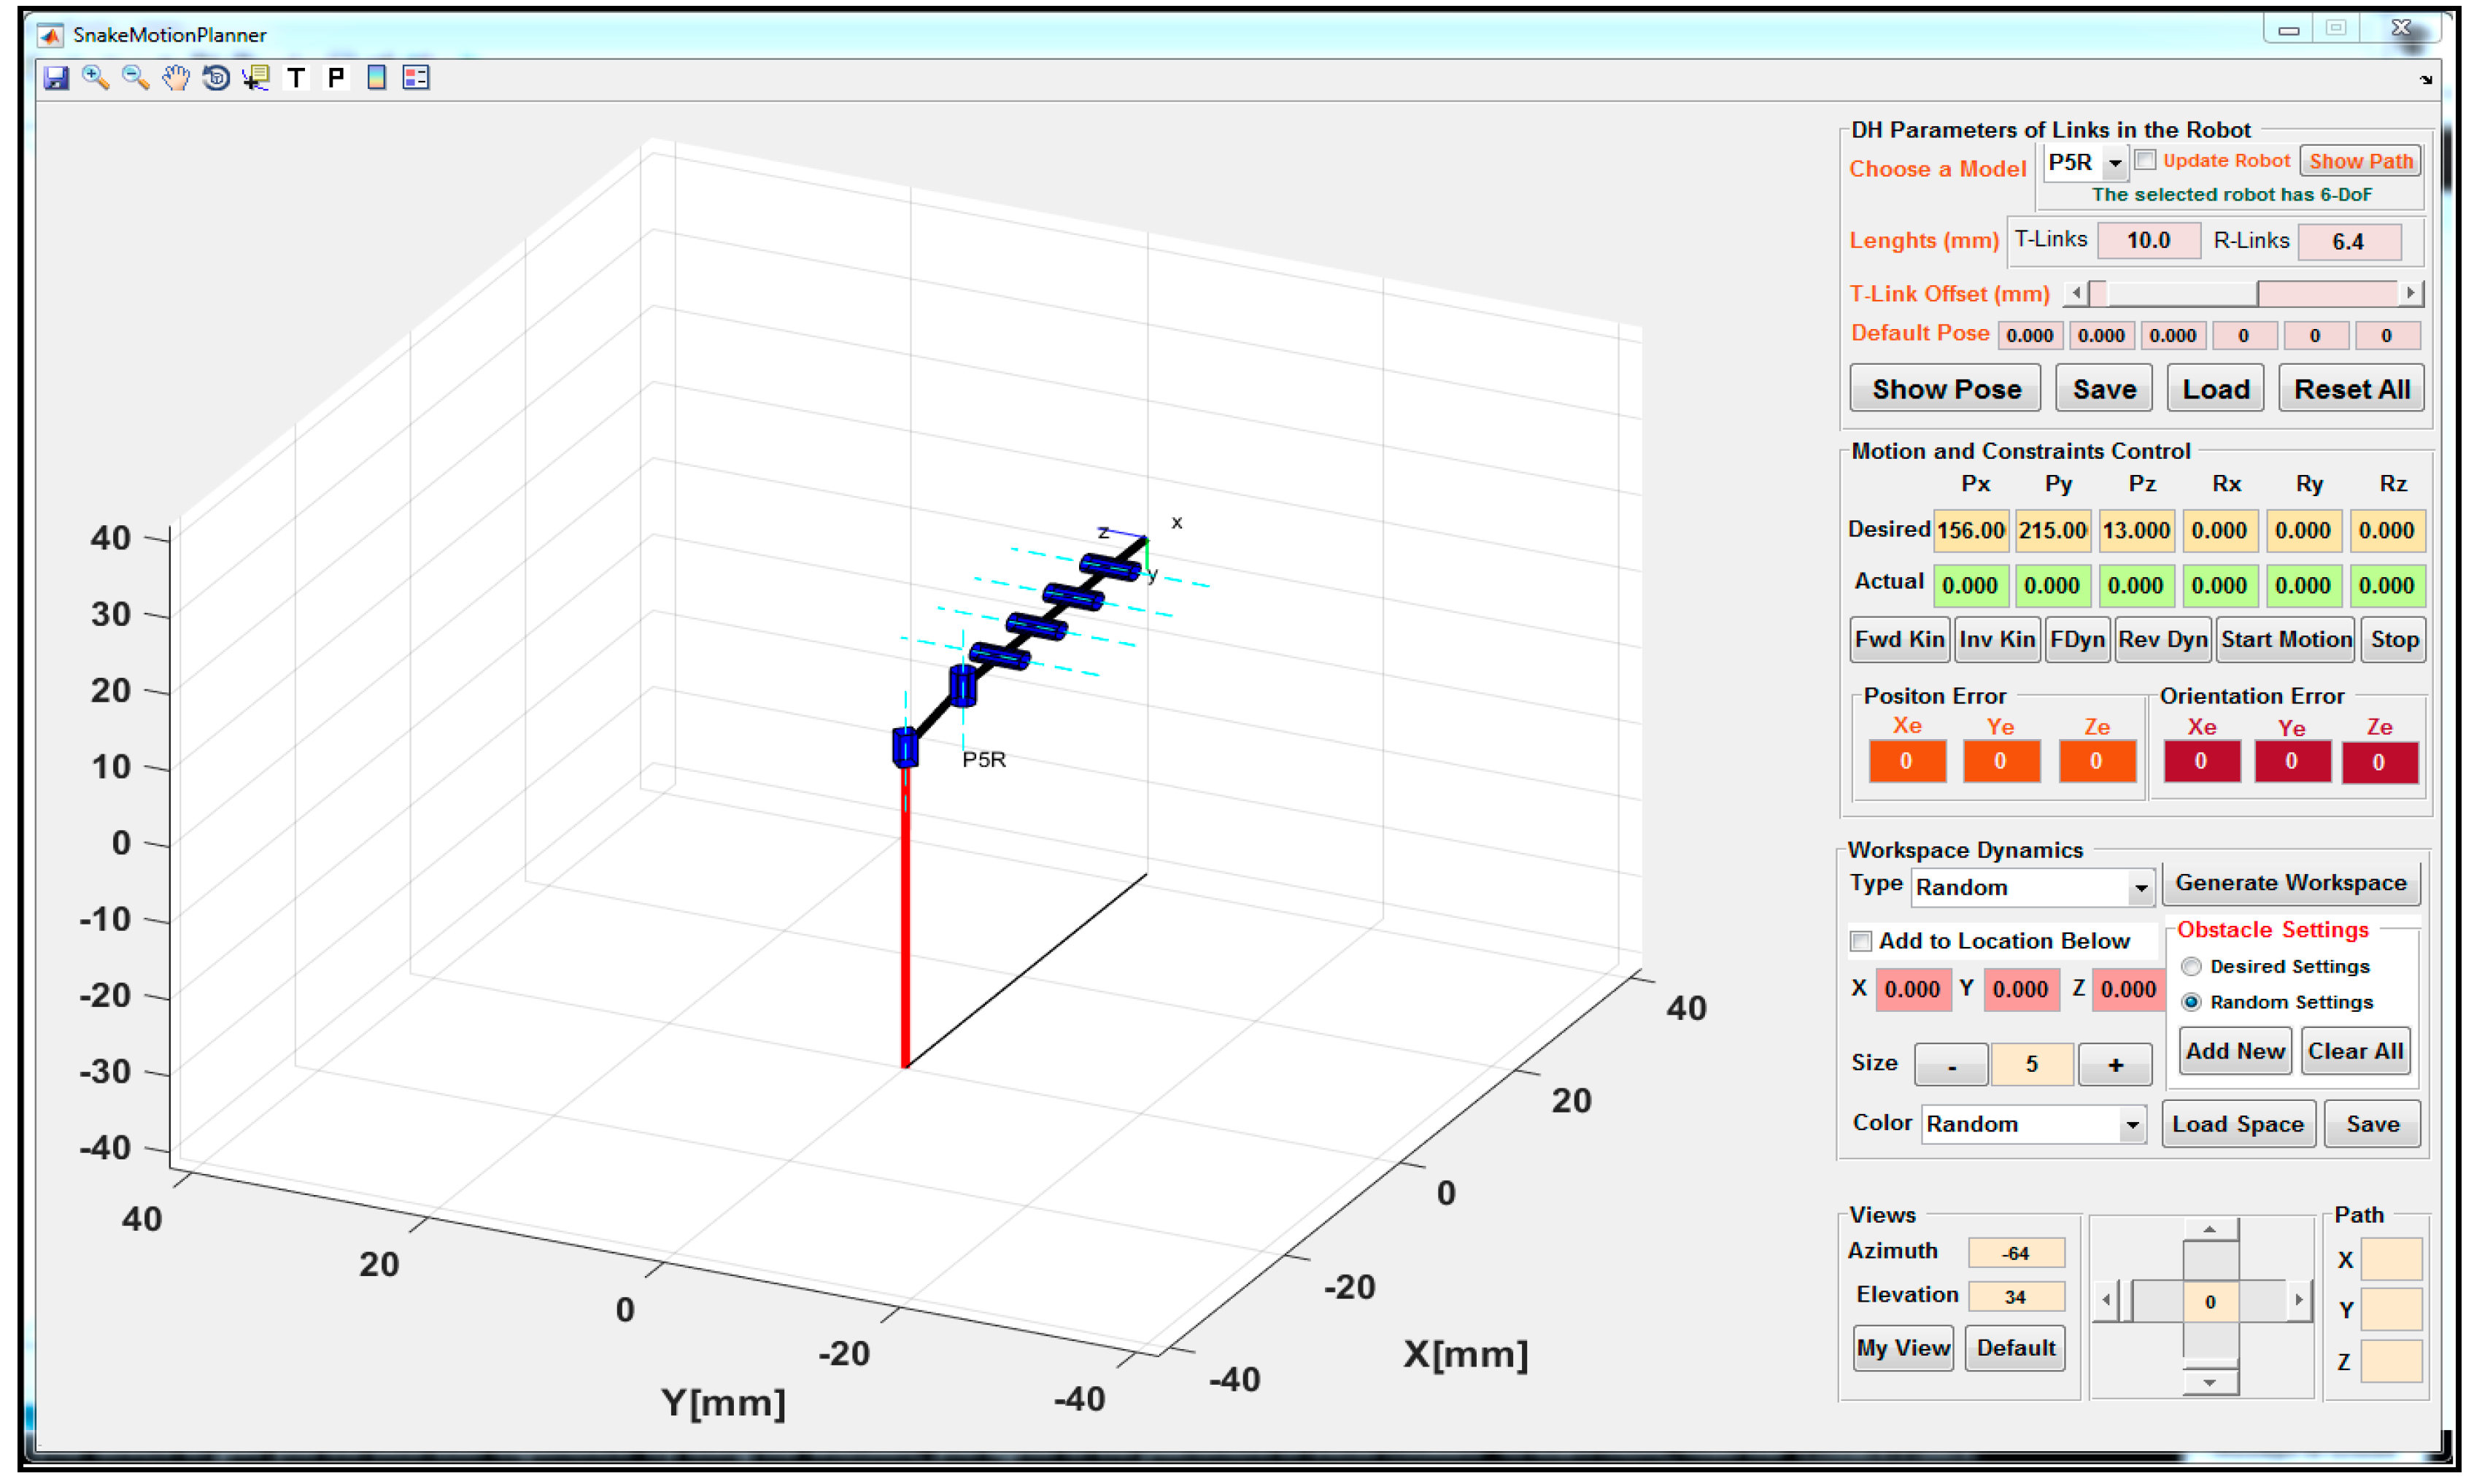Image resolution: width=2474 pixels, height=1484 pixels.
Task: Expand the workspace Type dropdown
Action: 2140,888
